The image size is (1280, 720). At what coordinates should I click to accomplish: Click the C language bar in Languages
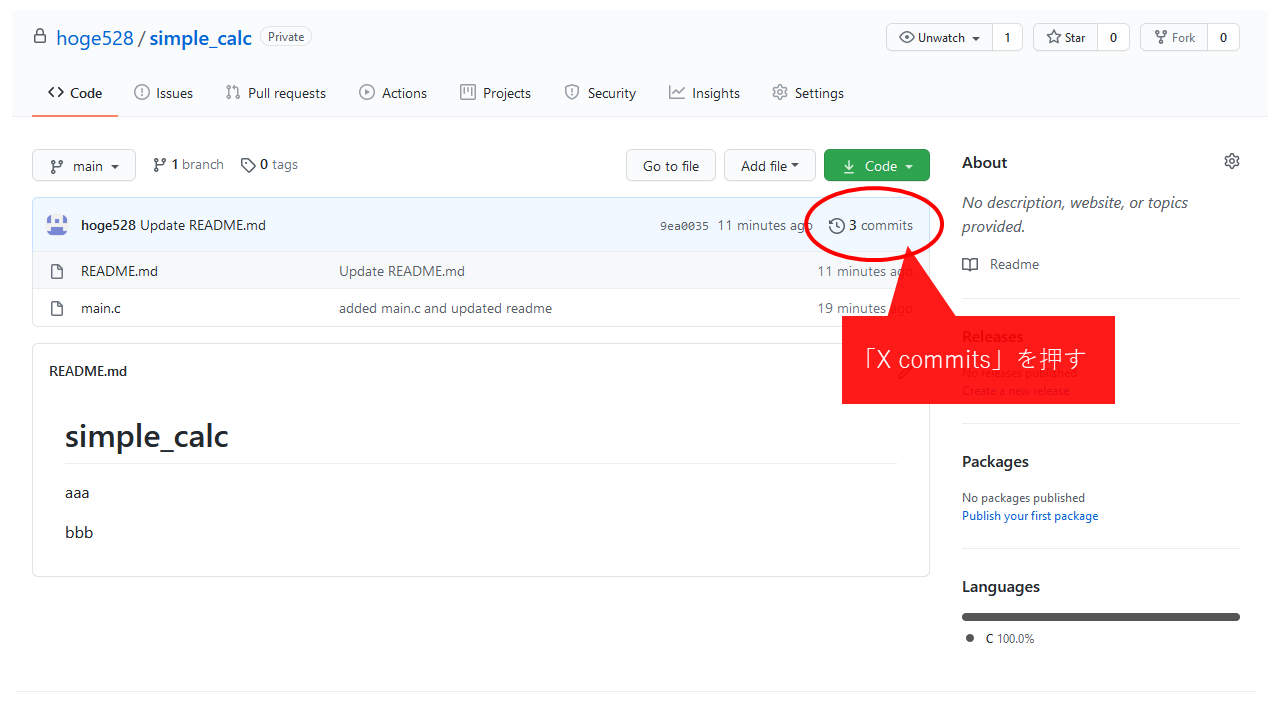pyautogui.click(x=1100, y=617)
